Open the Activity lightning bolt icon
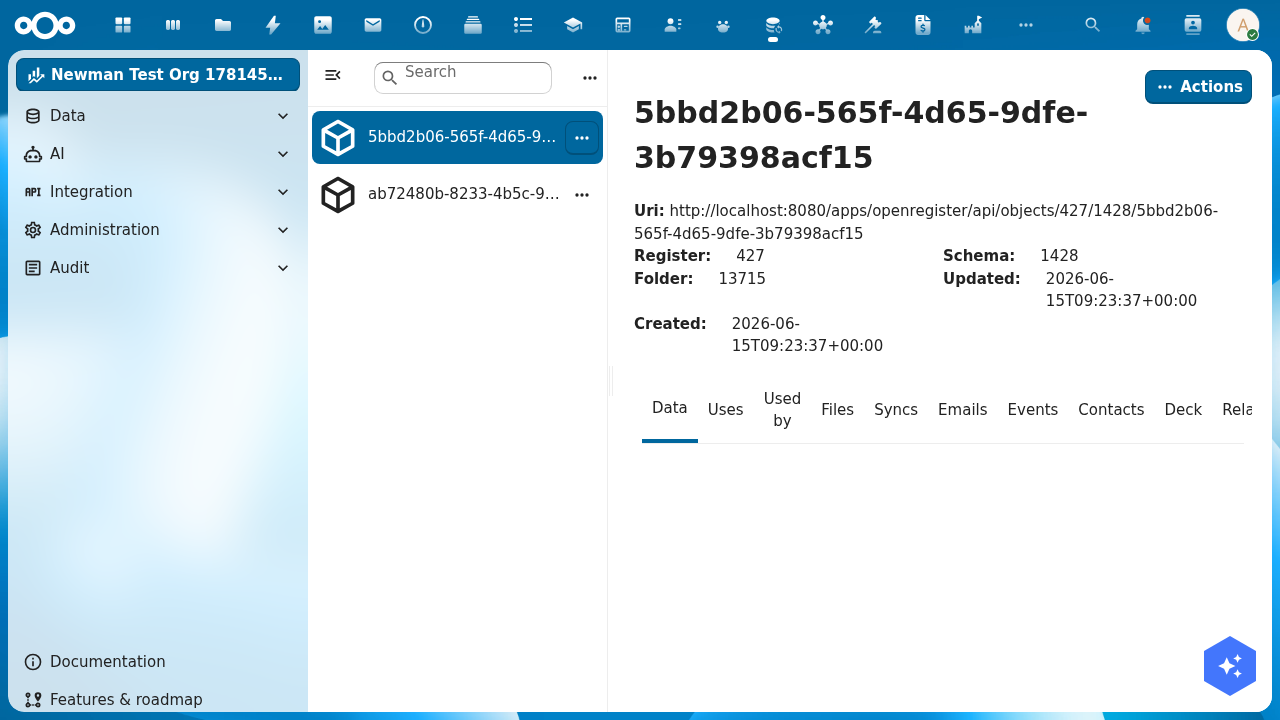The width and height of the screenshot is (1280, 720). point(273,25)
